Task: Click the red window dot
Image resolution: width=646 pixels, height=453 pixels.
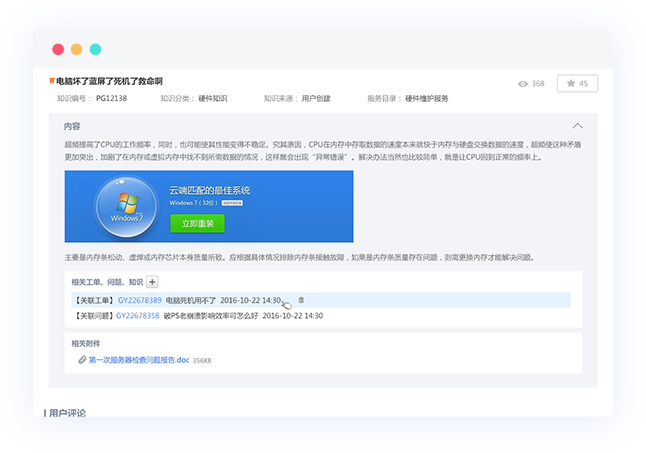Action: (x=58, y=49)
